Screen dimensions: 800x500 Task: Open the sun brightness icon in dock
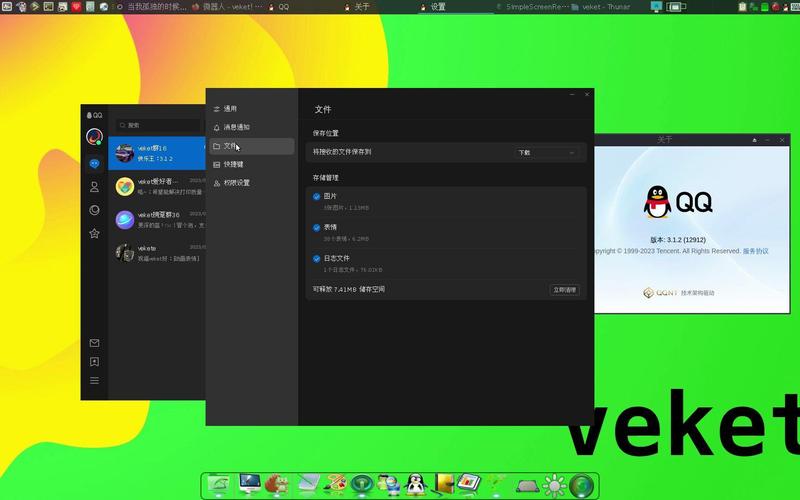[554, 485]
